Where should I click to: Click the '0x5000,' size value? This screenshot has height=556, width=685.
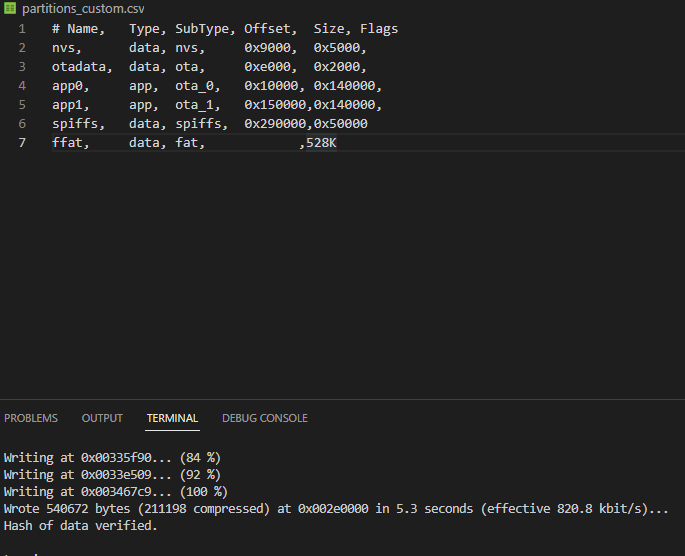tap(340, 48)
